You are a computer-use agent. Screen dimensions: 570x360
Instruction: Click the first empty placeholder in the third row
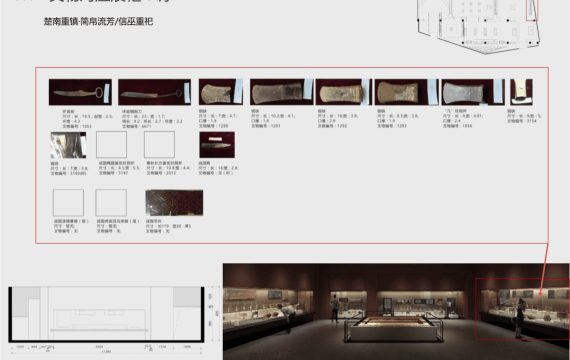click(68, 203)
